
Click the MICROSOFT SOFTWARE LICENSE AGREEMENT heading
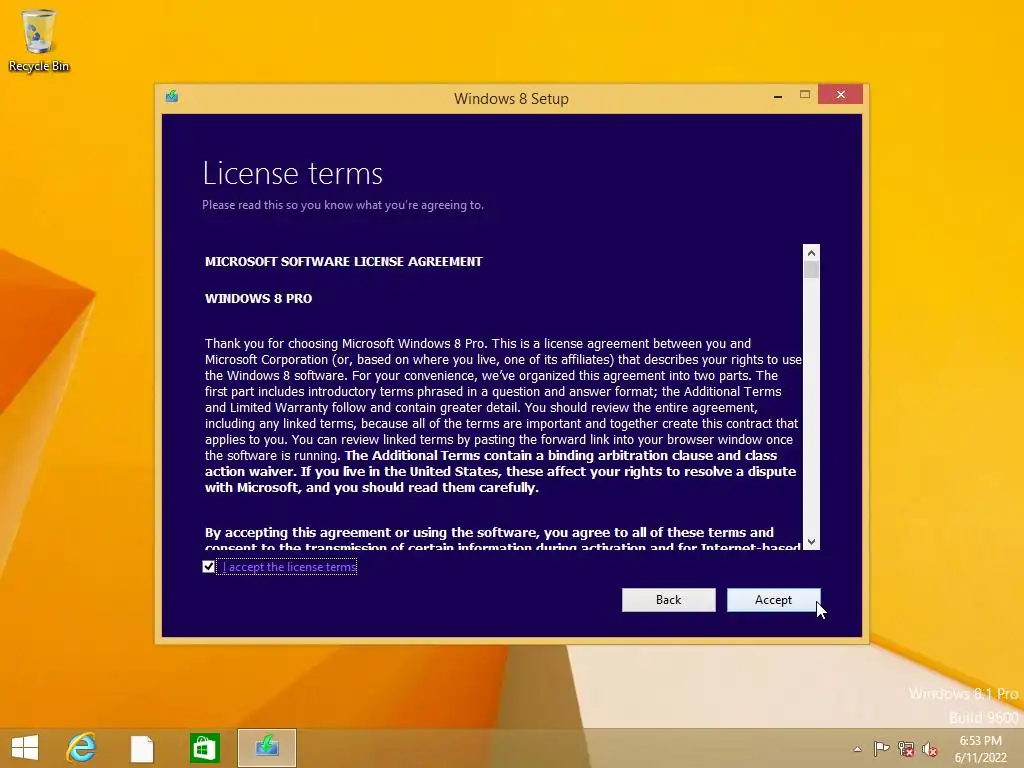(x=344, y=261)
